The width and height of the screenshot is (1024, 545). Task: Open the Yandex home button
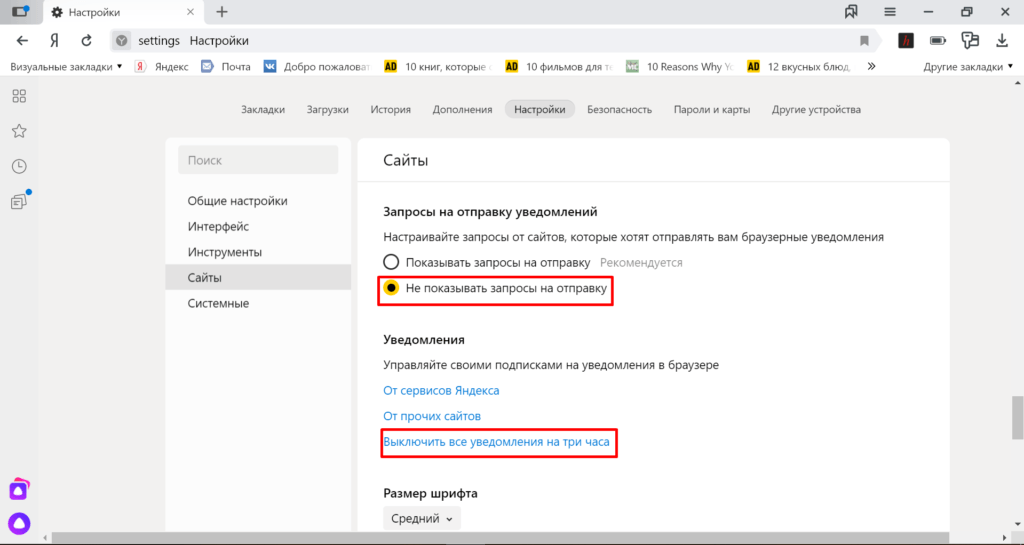(54, 40)
